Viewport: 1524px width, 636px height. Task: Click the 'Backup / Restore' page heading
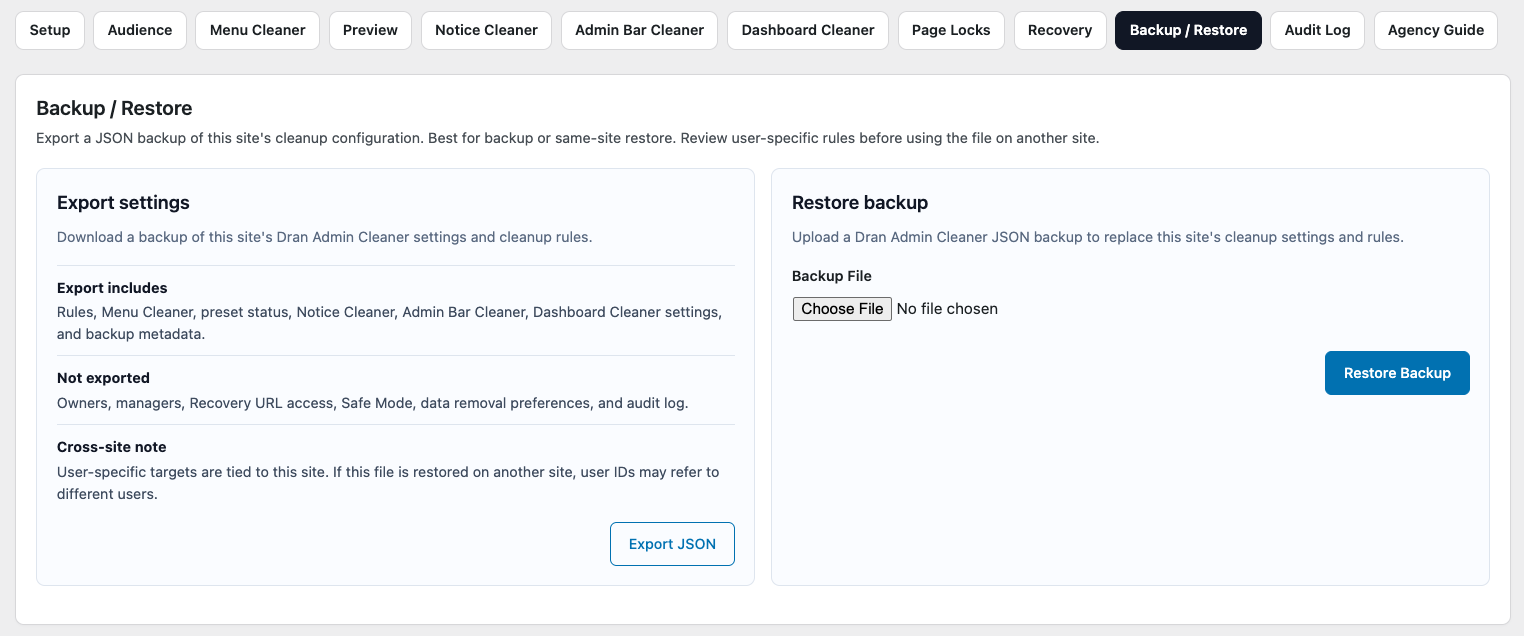[114, 108]
